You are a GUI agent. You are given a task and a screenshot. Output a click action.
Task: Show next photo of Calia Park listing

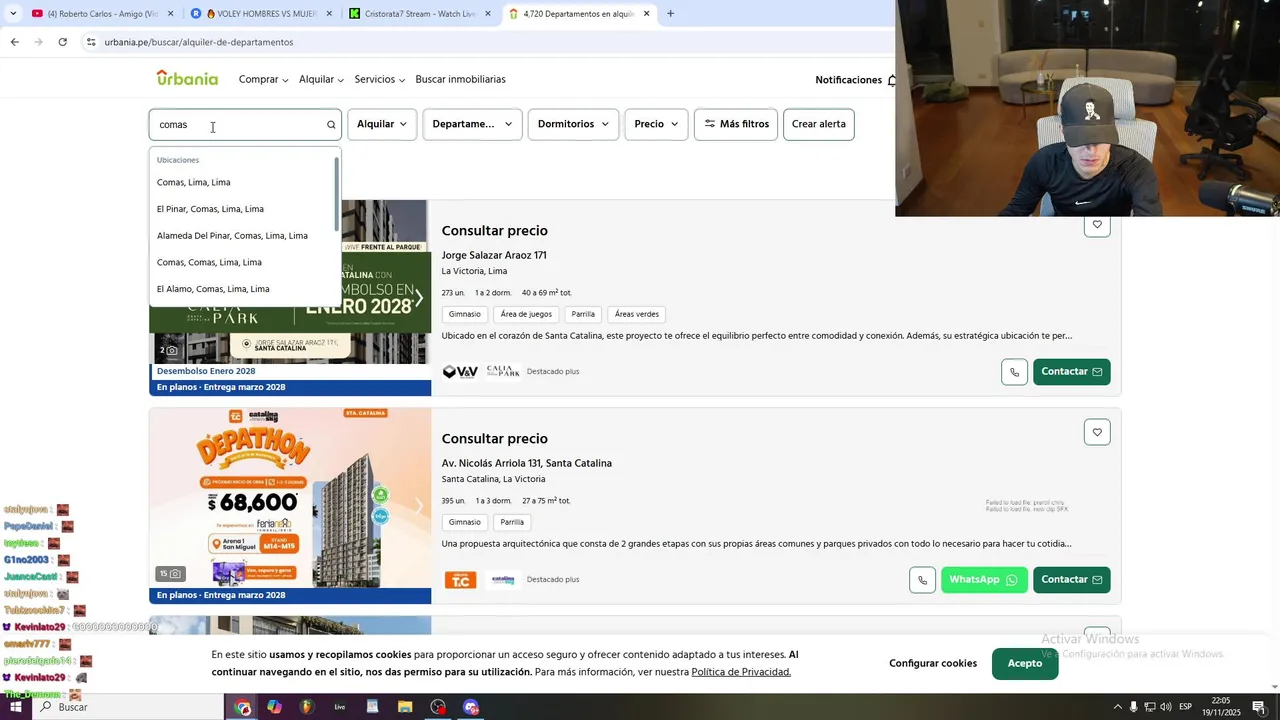click(x=419, y=298)
